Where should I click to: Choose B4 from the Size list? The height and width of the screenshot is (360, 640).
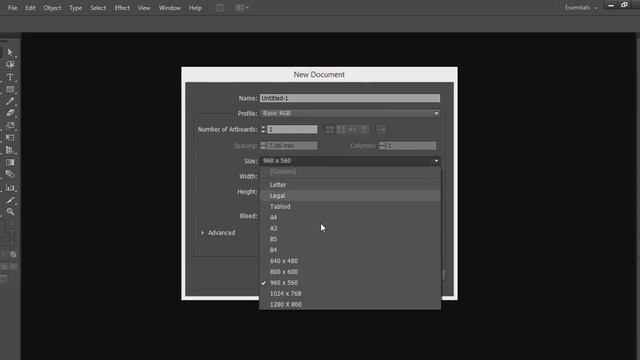[350, 250]
